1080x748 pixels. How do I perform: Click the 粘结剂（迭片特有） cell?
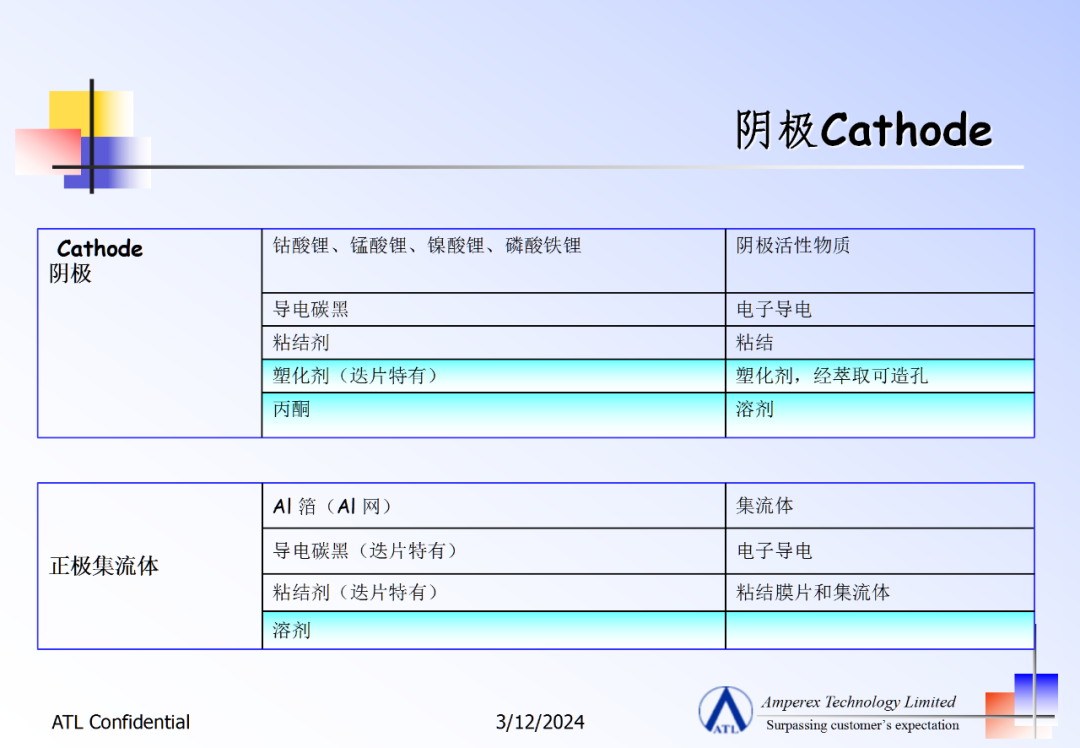(493, 592)
